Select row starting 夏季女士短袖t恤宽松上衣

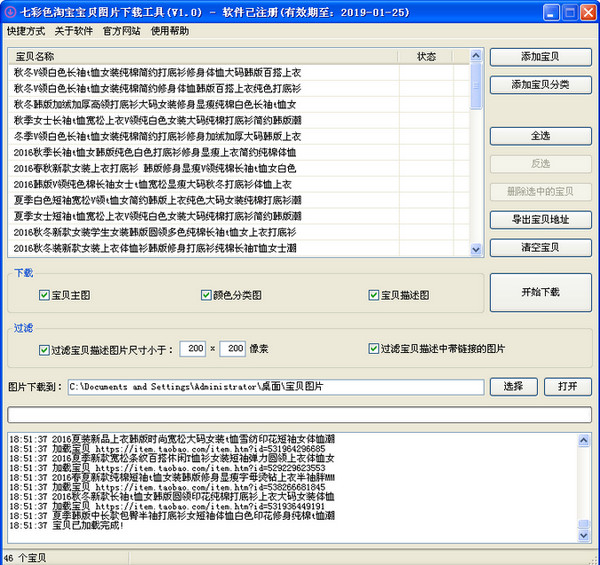point(239,216)
